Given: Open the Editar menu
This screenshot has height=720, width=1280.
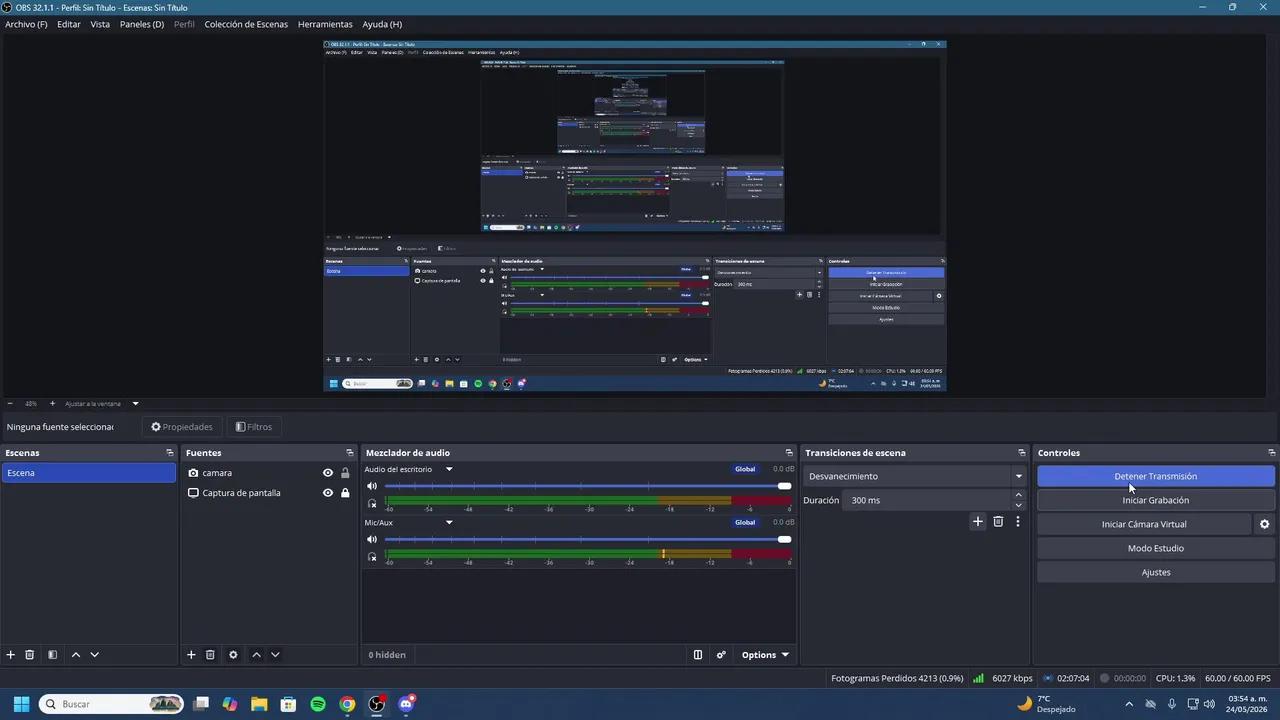Looking at the screenshot, I should click(69, 24).
